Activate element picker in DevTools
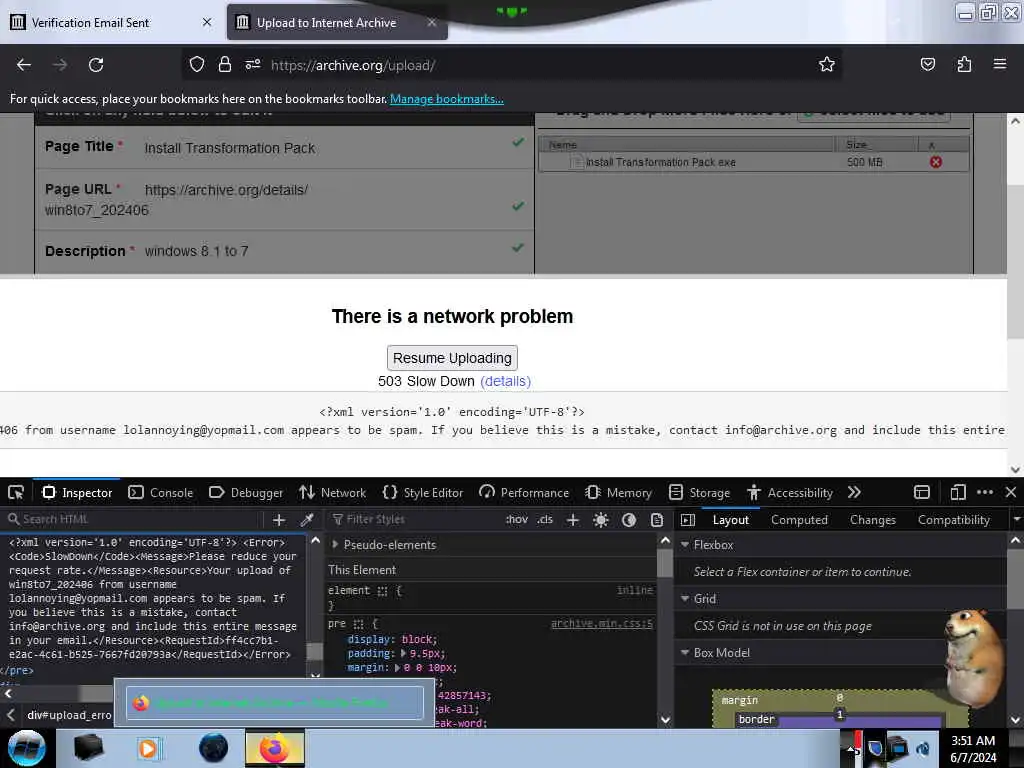Viewport: 1024px width, 768px height. (16, 492)
